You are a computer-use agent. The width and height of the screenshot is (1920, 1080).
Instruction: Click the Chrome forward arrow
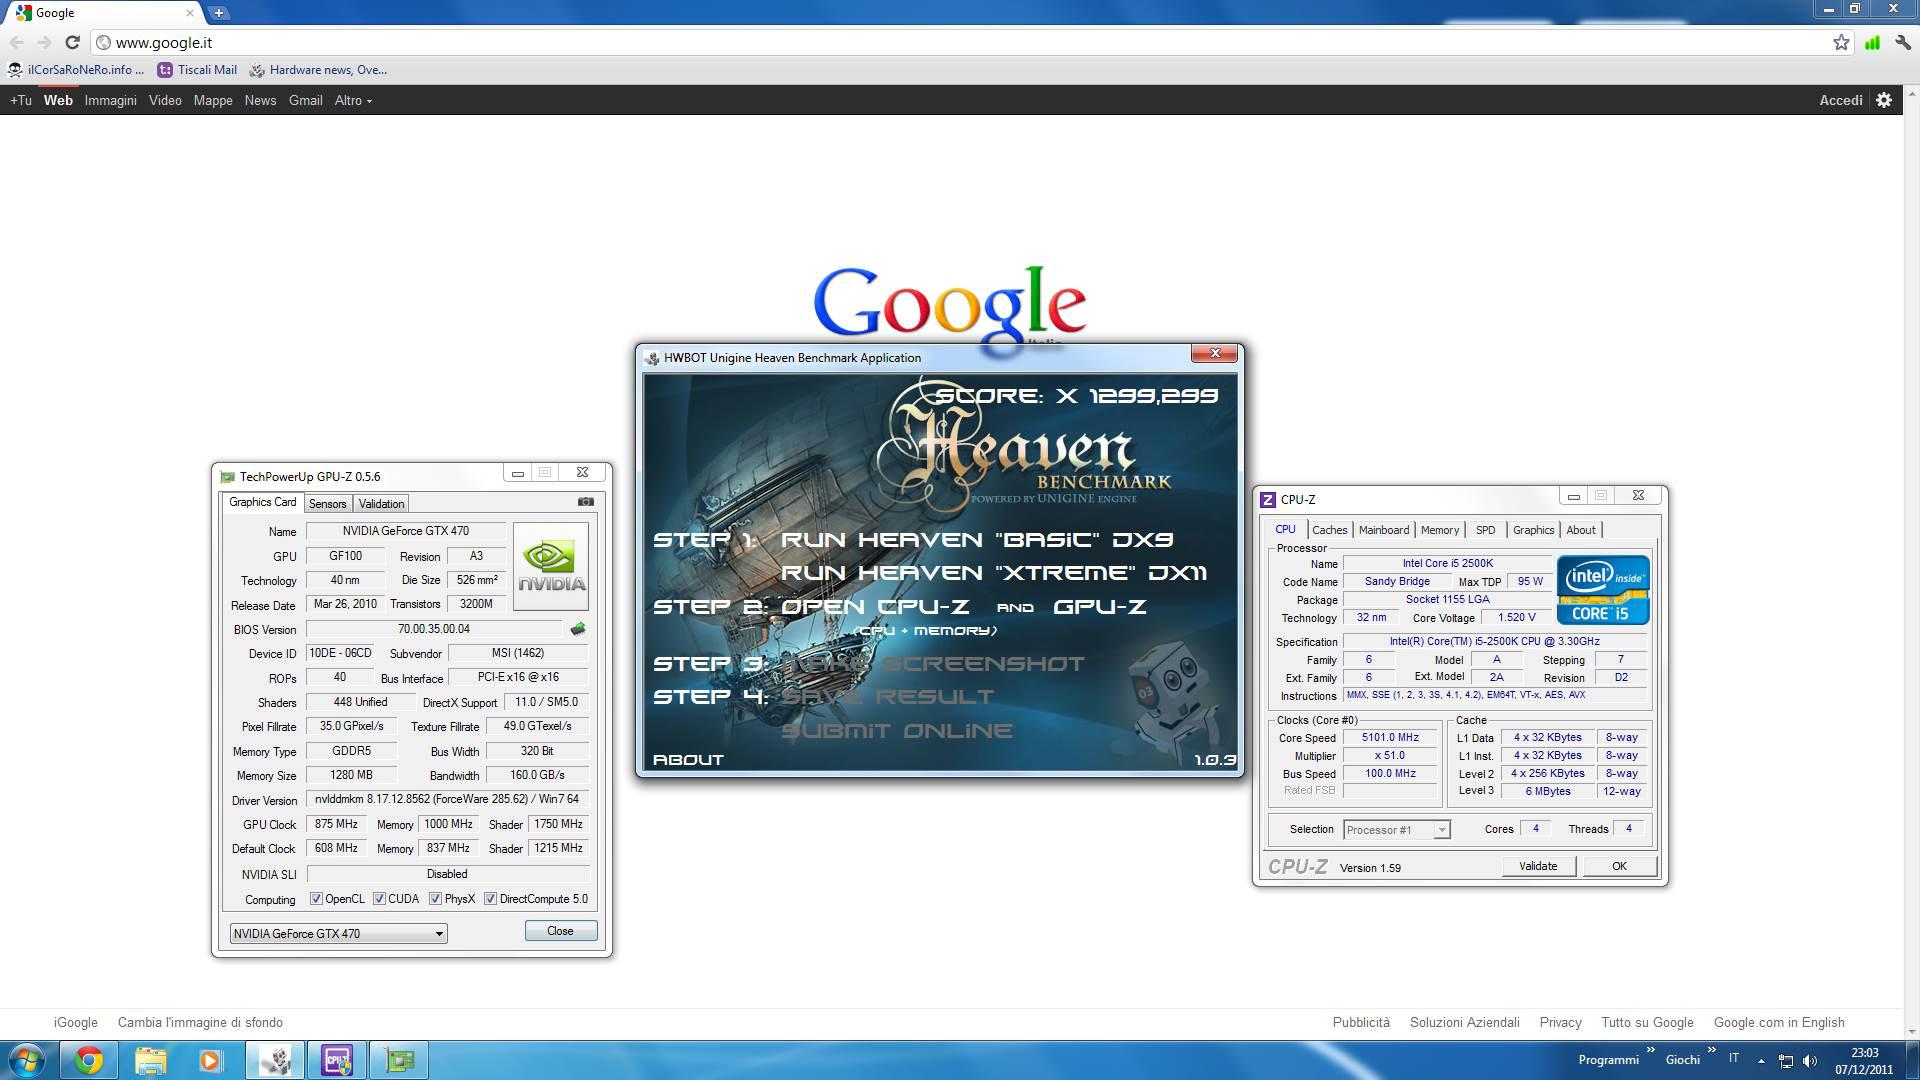44,42
